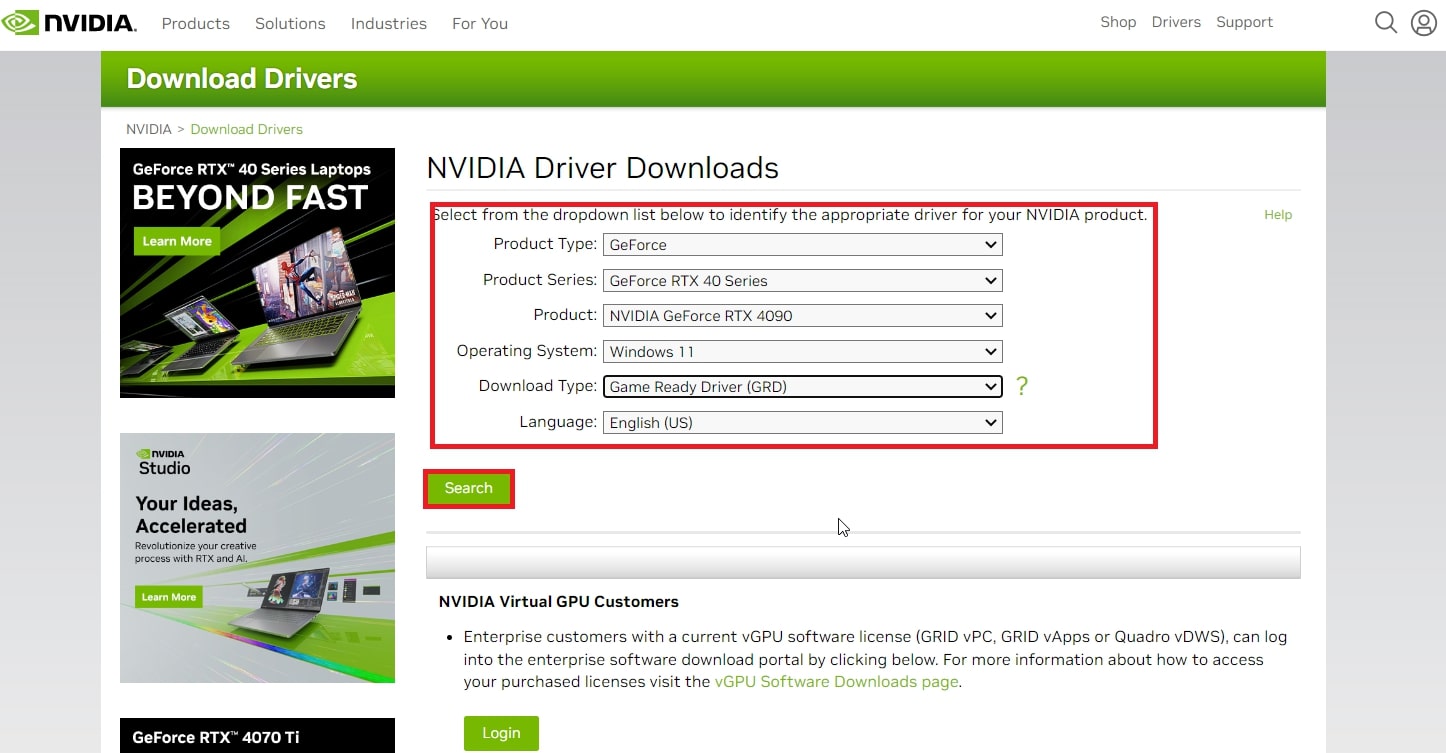Go to the Shop link
1446x753 pixels.
pyautogui.click(x=1118, y=22)
